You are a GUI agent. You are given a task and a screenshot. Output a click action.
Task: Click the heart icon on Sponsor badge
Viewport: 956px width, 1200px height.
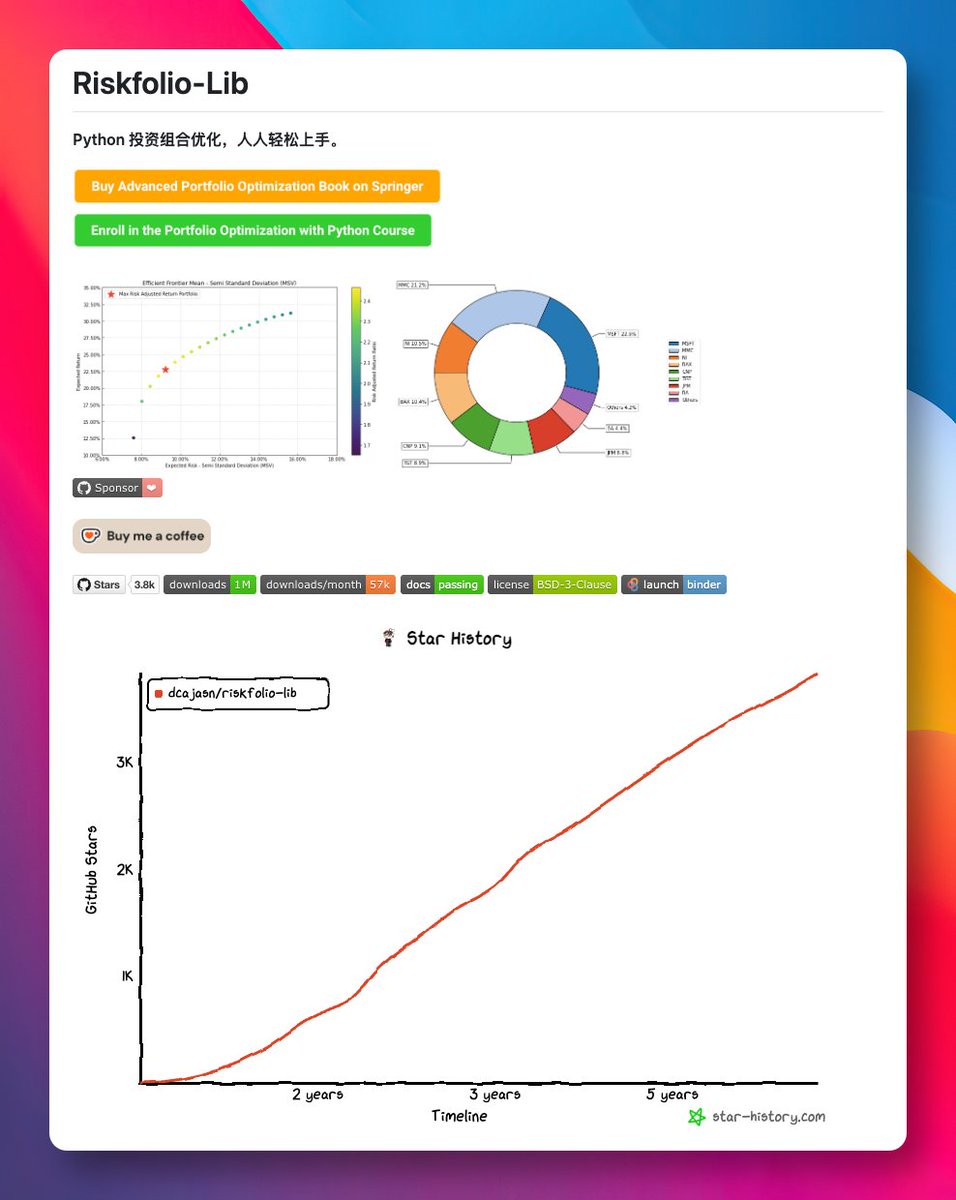click(152, 488)
